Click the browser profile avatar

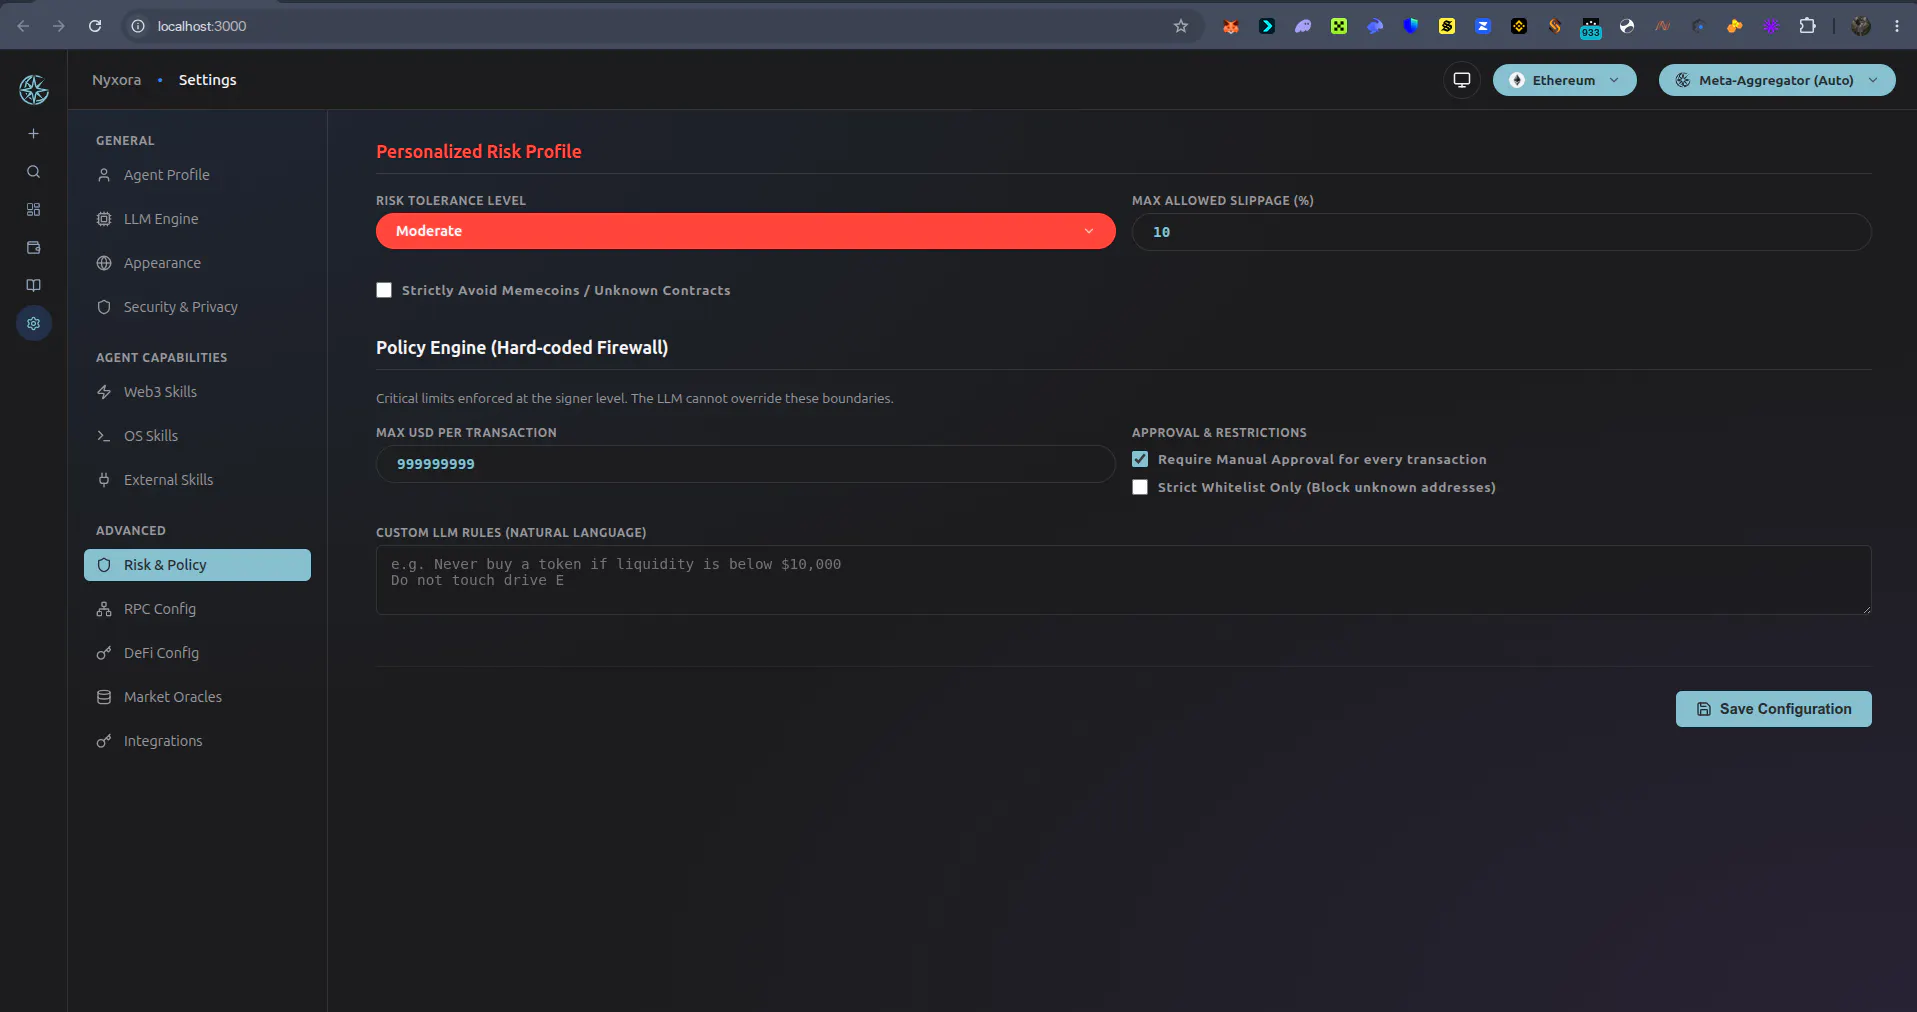pos(1860,26)
